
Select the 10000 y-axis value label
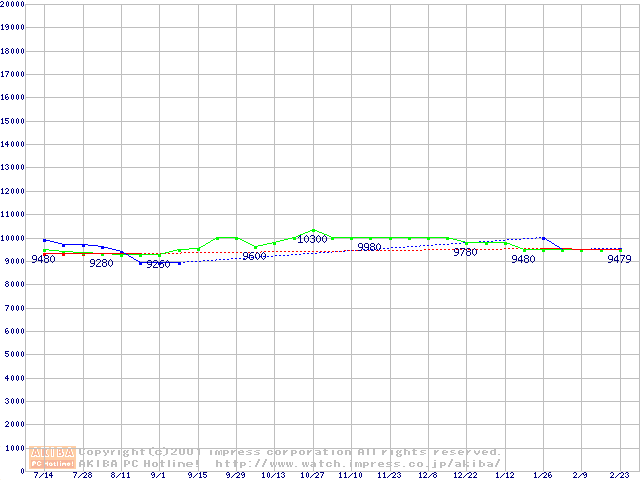click(x=13, y=238)
